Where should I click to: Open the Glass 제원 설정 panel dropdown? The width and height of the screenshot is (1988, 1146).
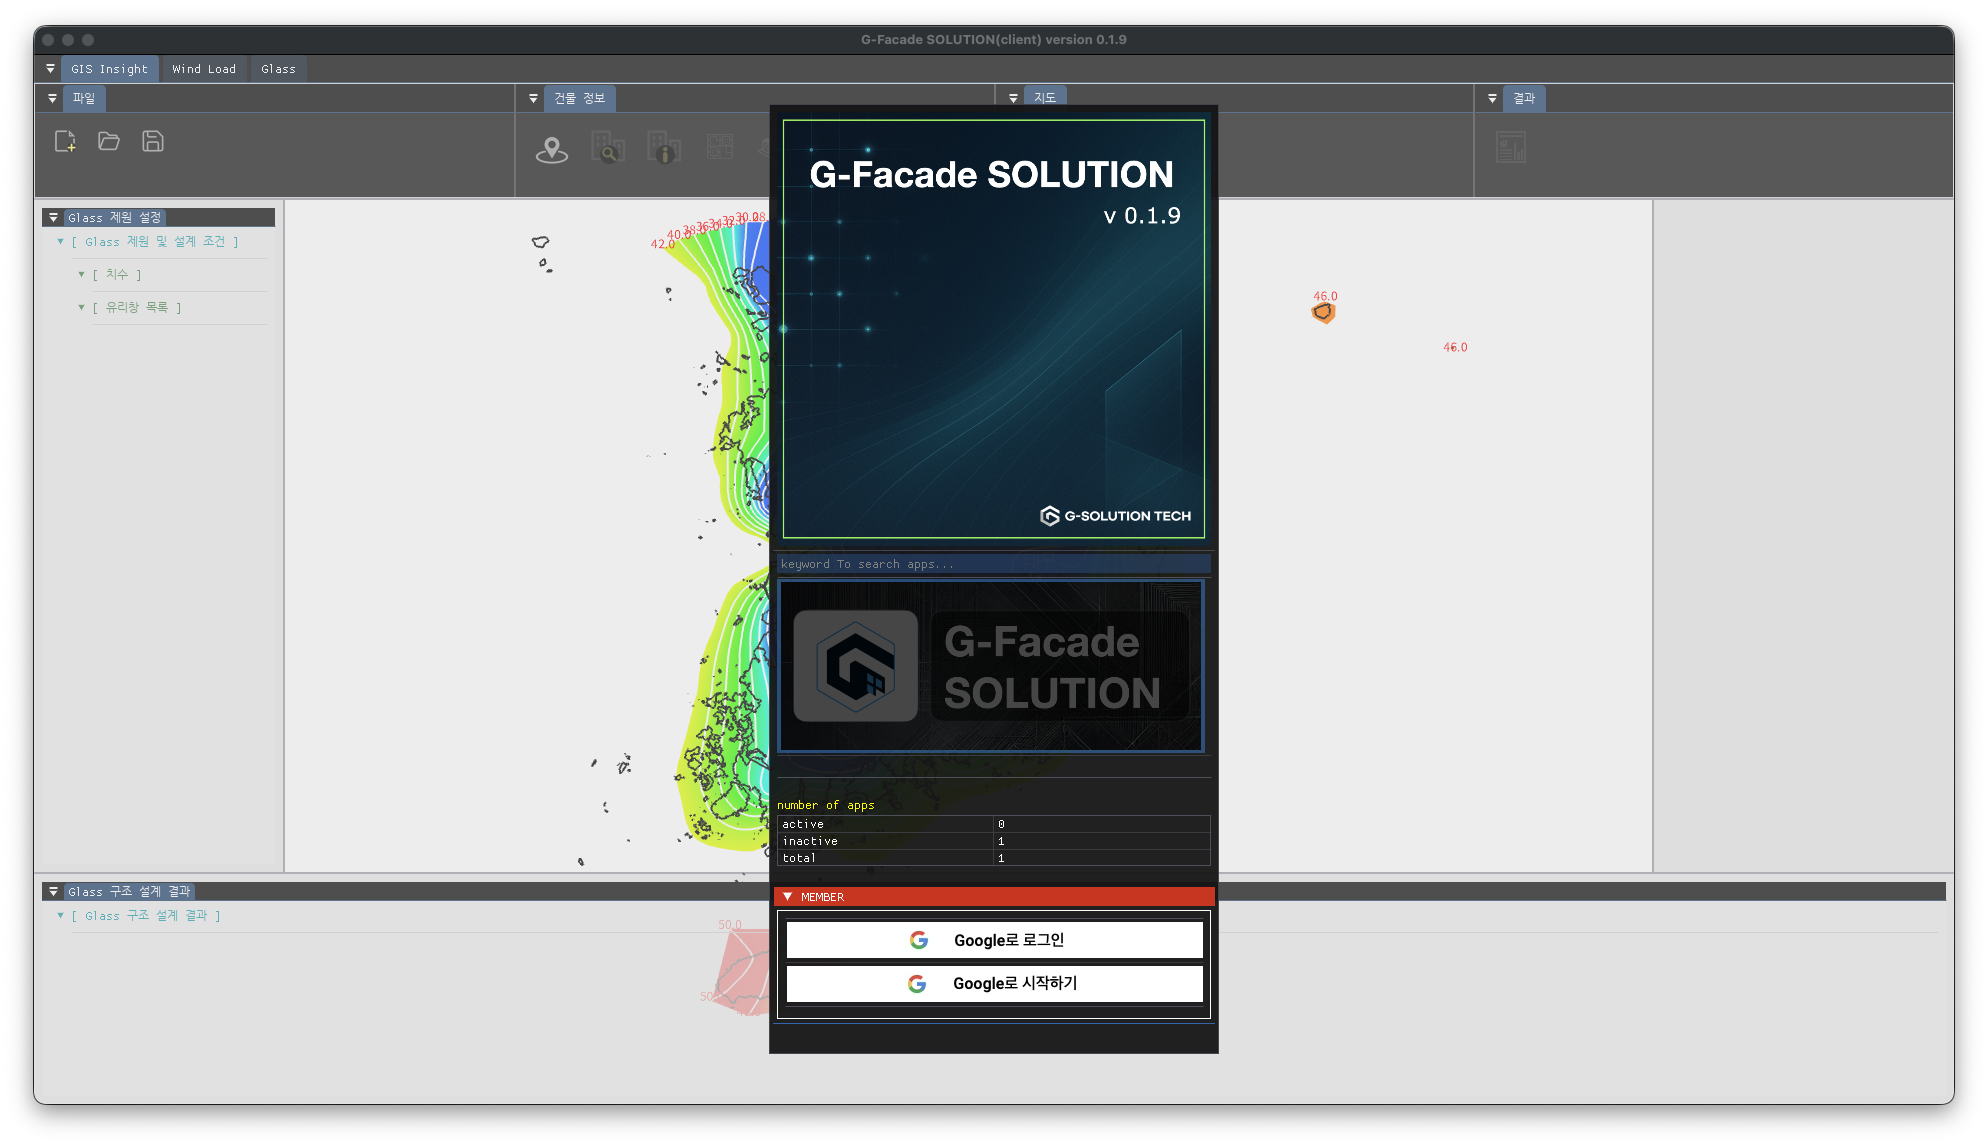click(x=54, y=217)
